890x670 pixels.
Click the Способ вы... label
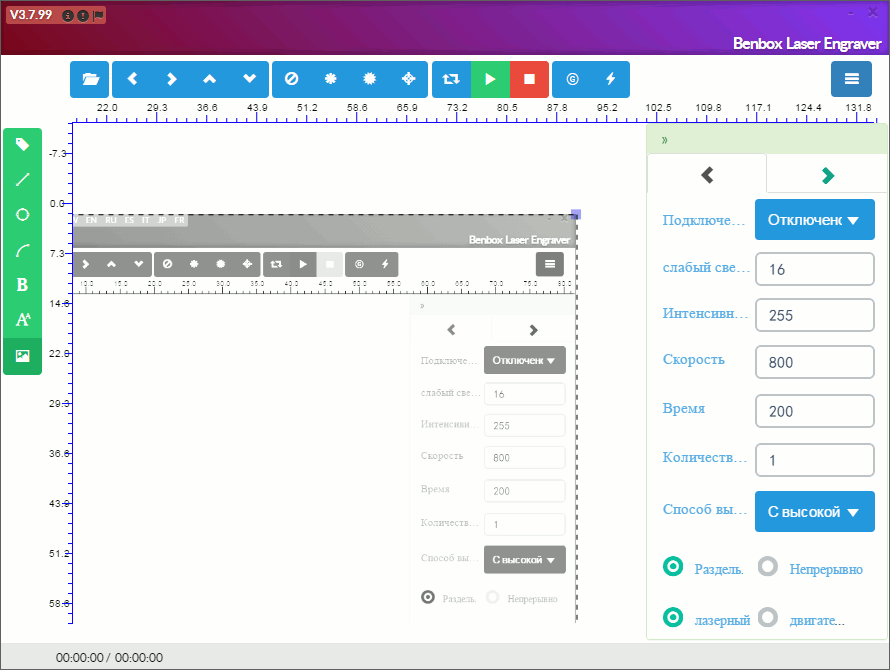click(704, 509)
